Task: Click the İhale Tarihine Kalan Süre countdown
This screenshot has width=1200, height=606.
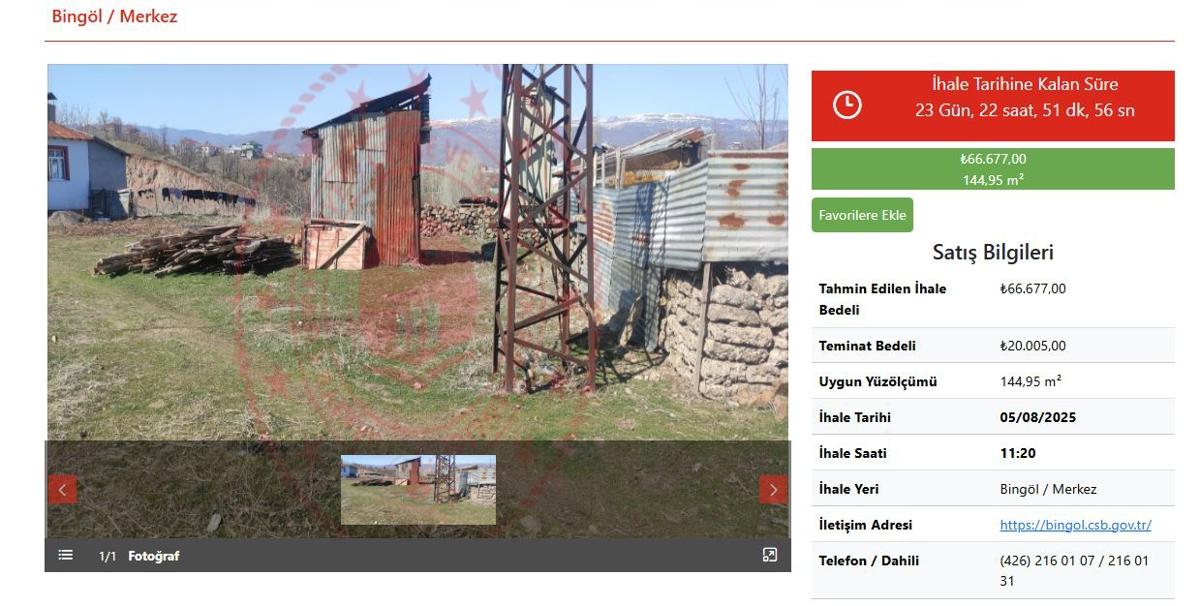Action: [1025, 97]
